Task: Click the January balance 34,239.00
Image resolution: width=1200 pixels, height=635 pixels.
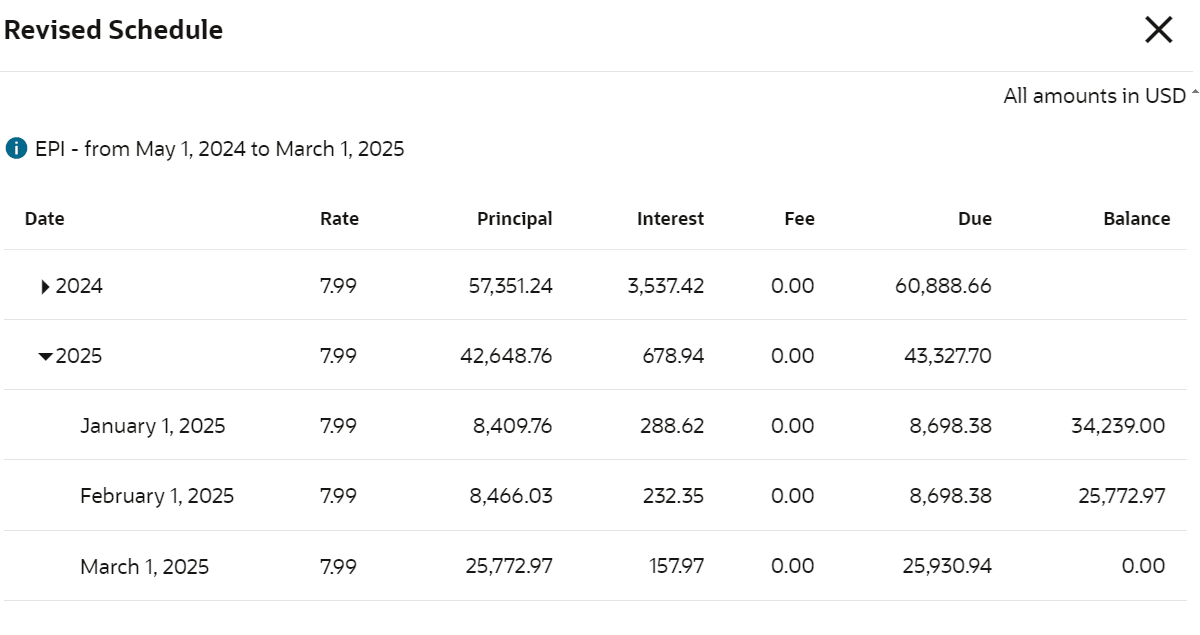Action: pos(1117,426)
